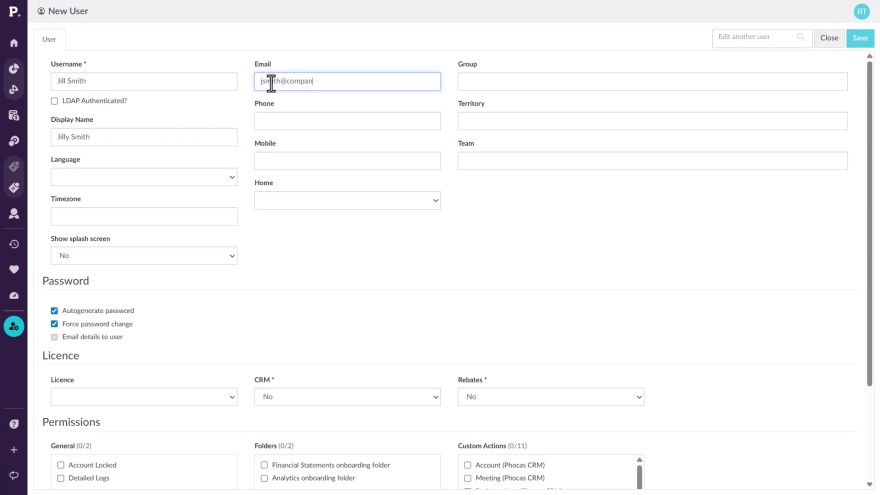The width and height of the screenshot is (880, 495).
Task: Enable the LDAP Authenticated checkbox
Action: (x=54, y=101)
